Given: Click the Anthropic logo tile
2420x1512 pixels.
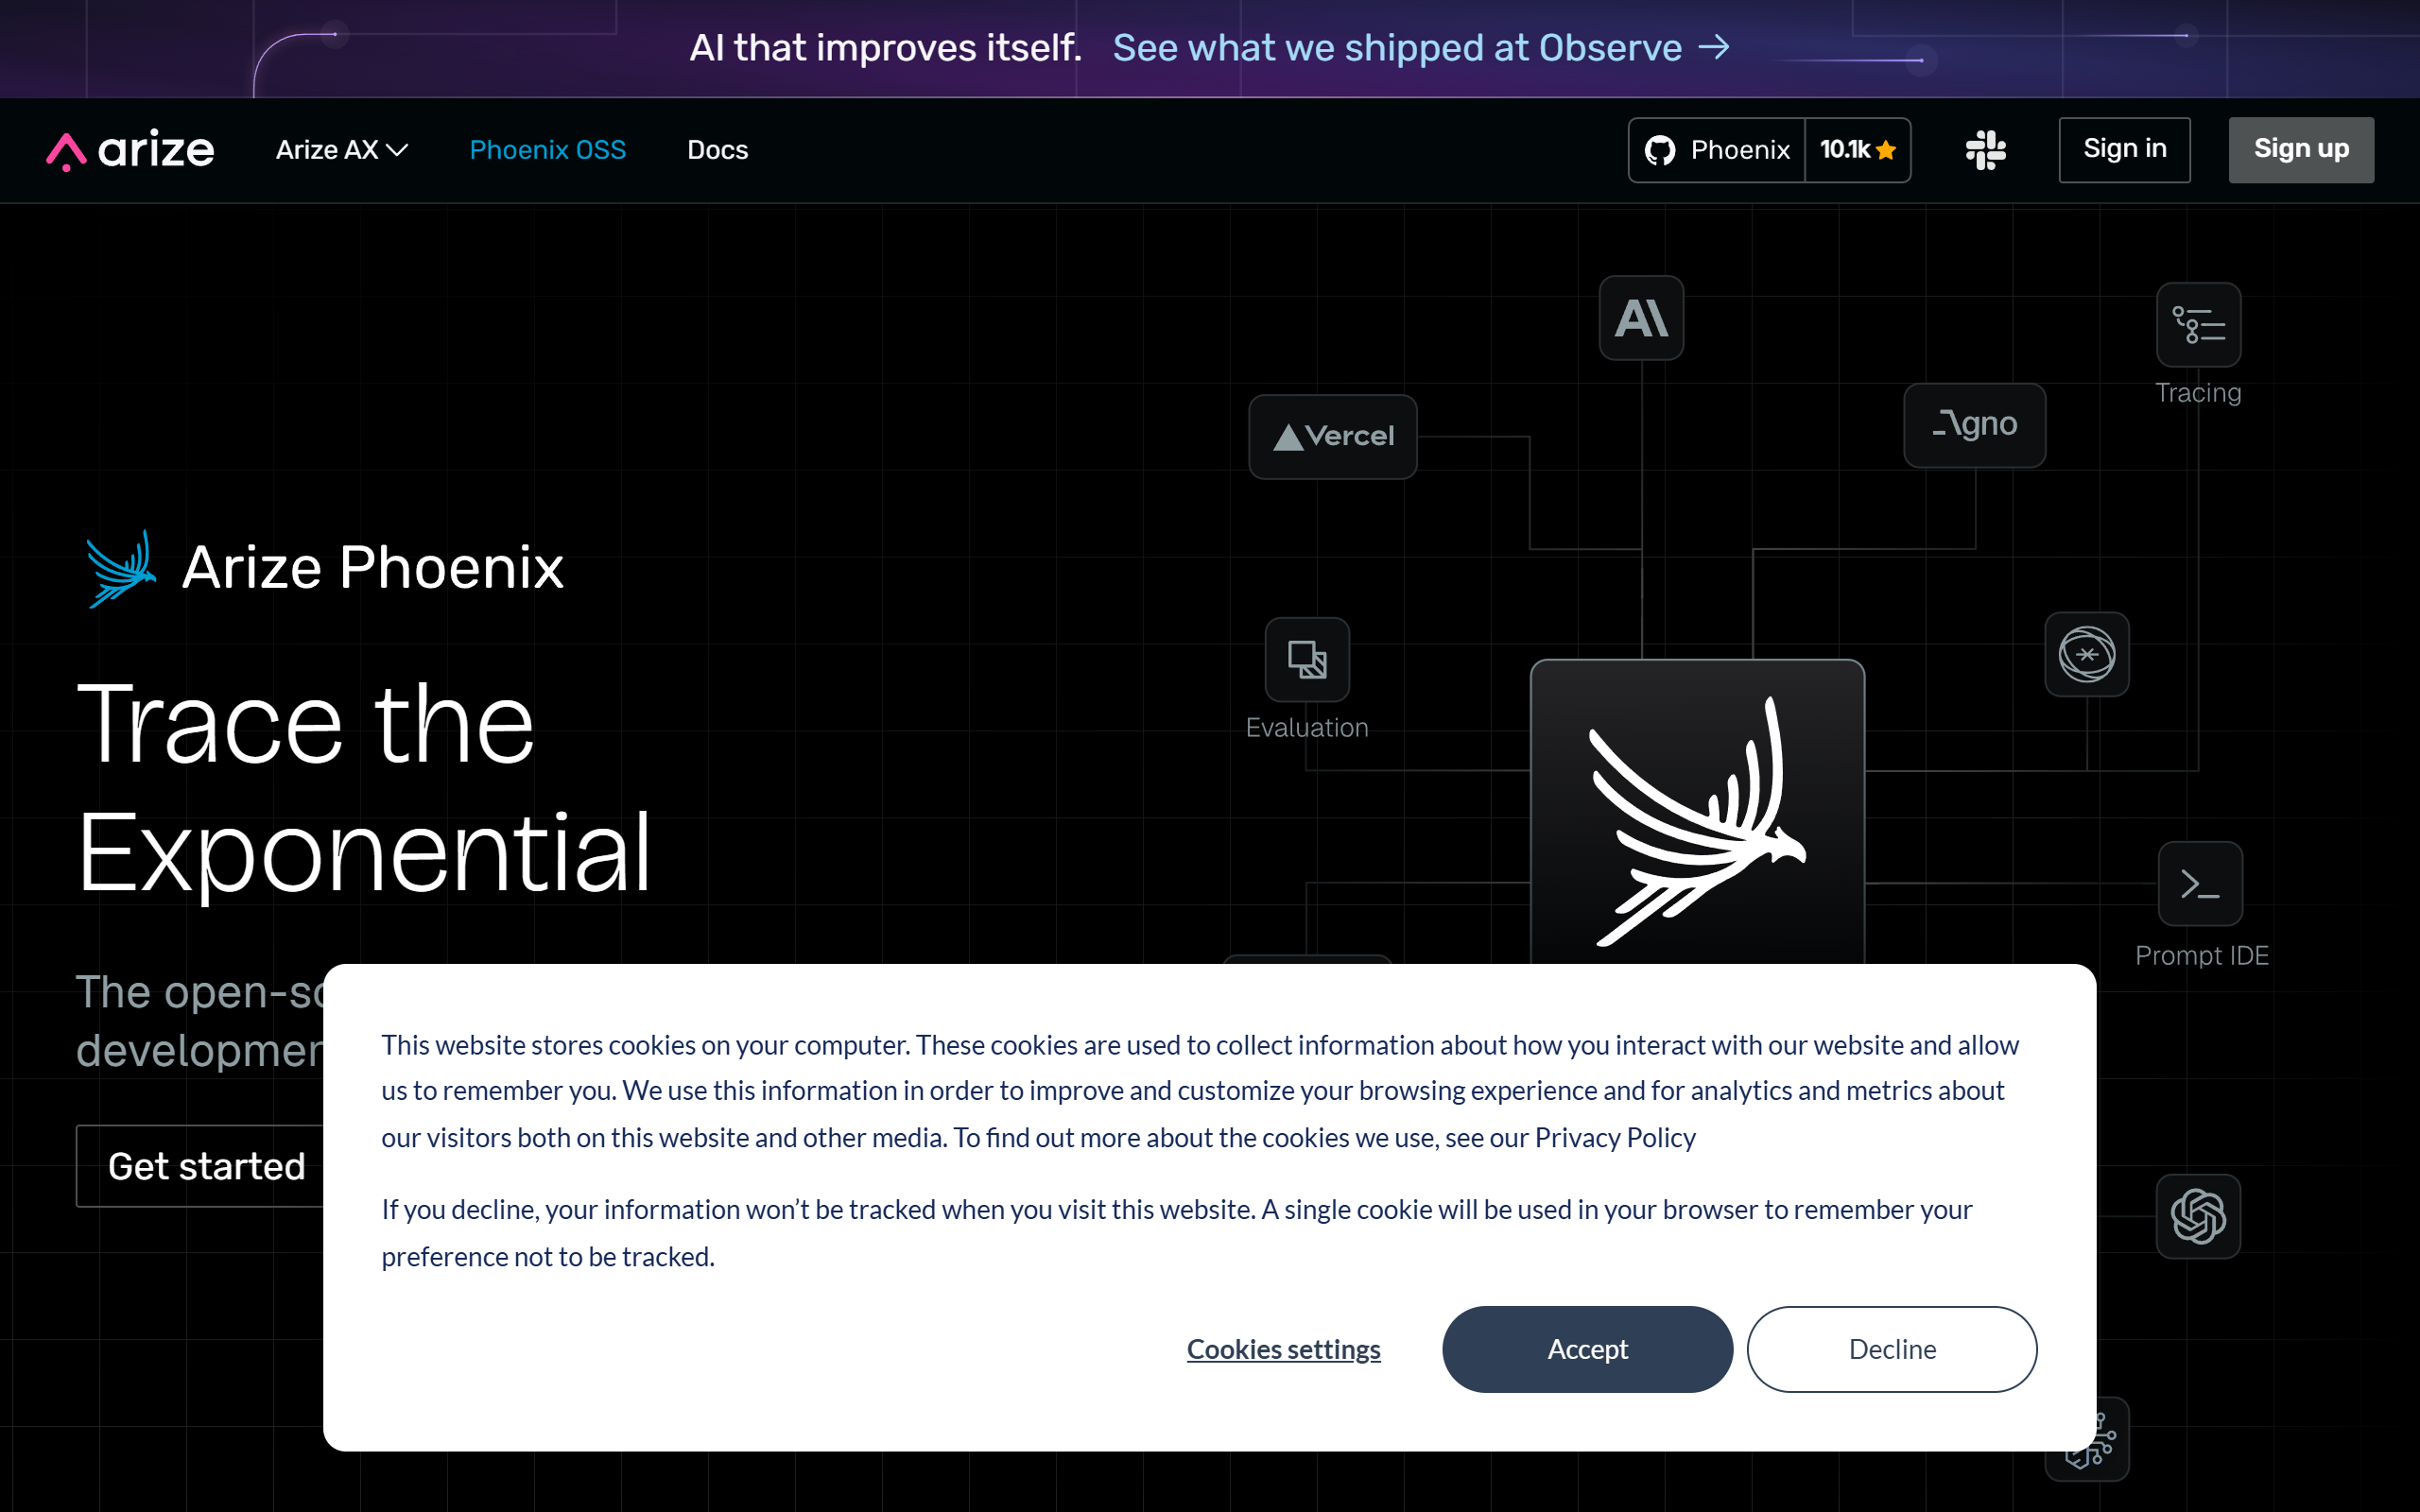Looking at the screenshot, I should [x=1641, y=318].
